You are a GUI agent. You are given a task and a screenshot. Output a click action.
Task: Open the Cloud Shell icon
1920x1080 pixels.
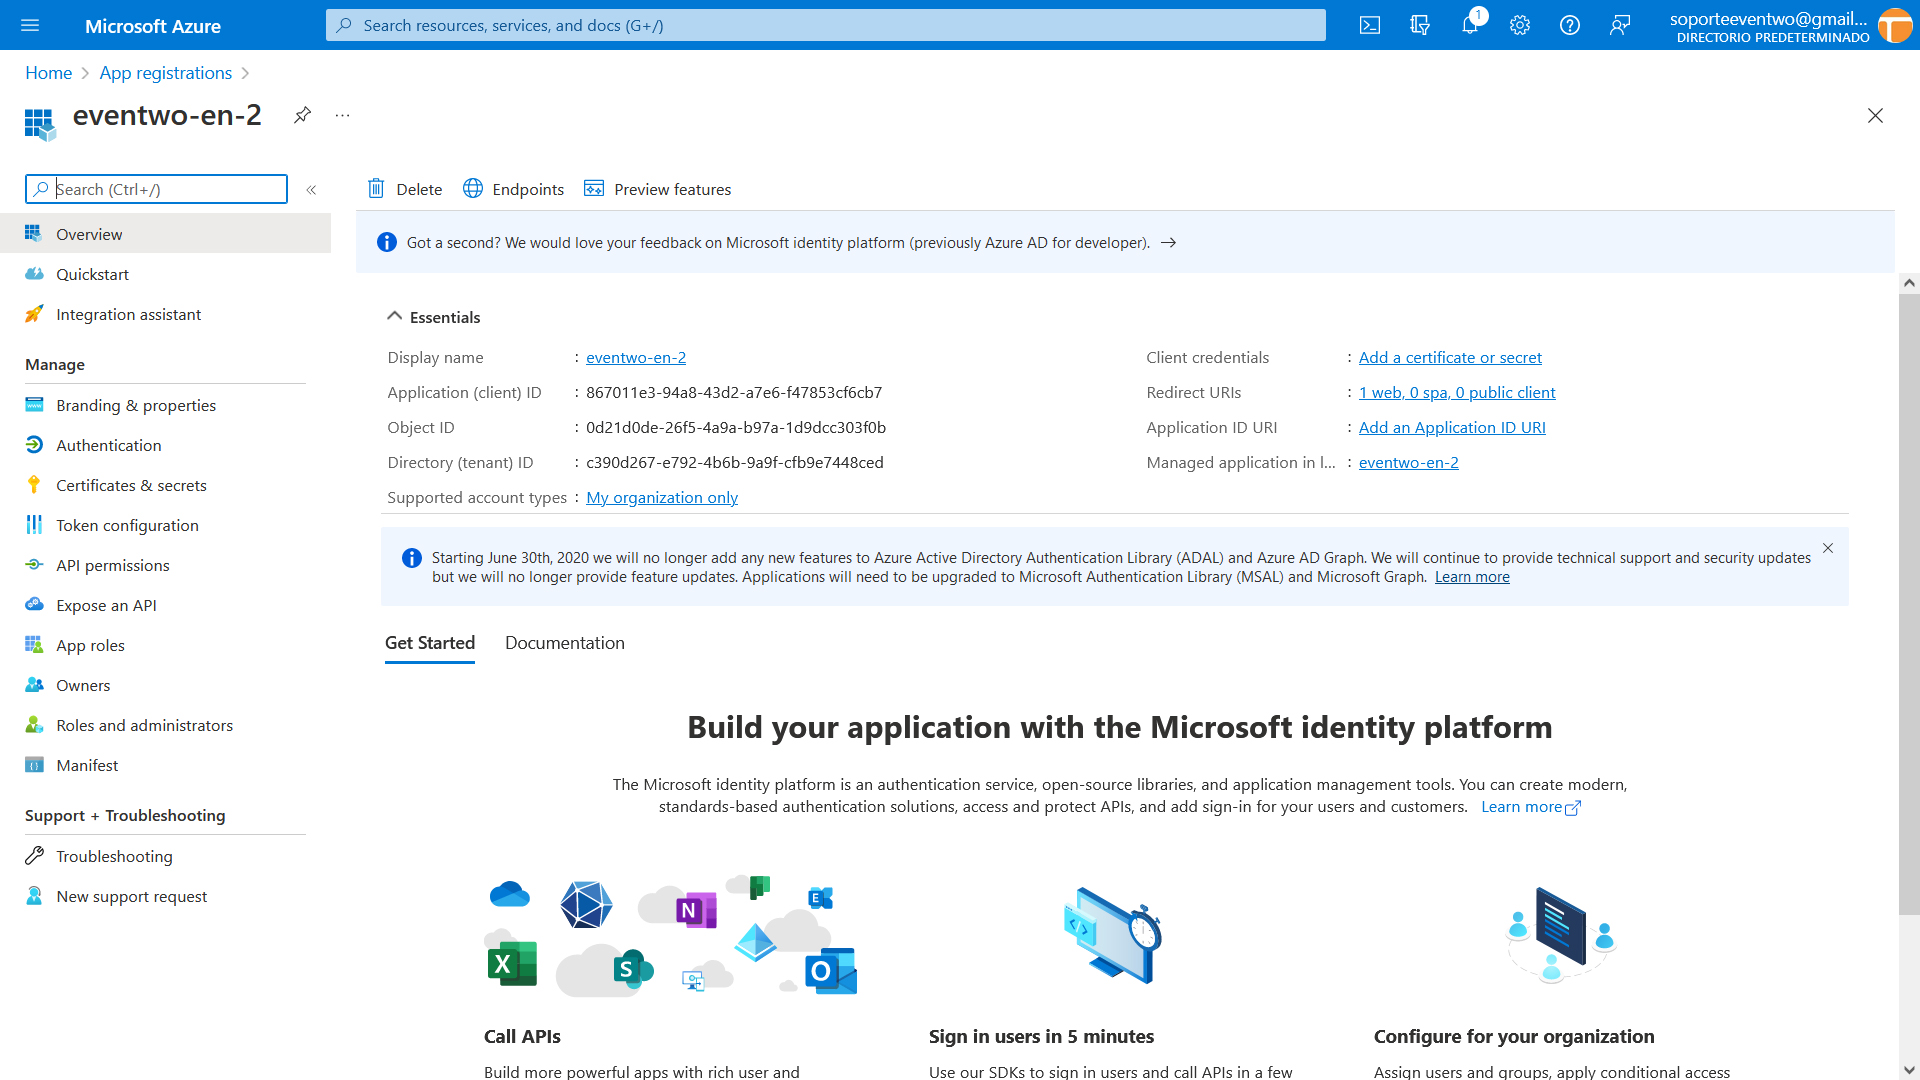[x=1370, y=25]
